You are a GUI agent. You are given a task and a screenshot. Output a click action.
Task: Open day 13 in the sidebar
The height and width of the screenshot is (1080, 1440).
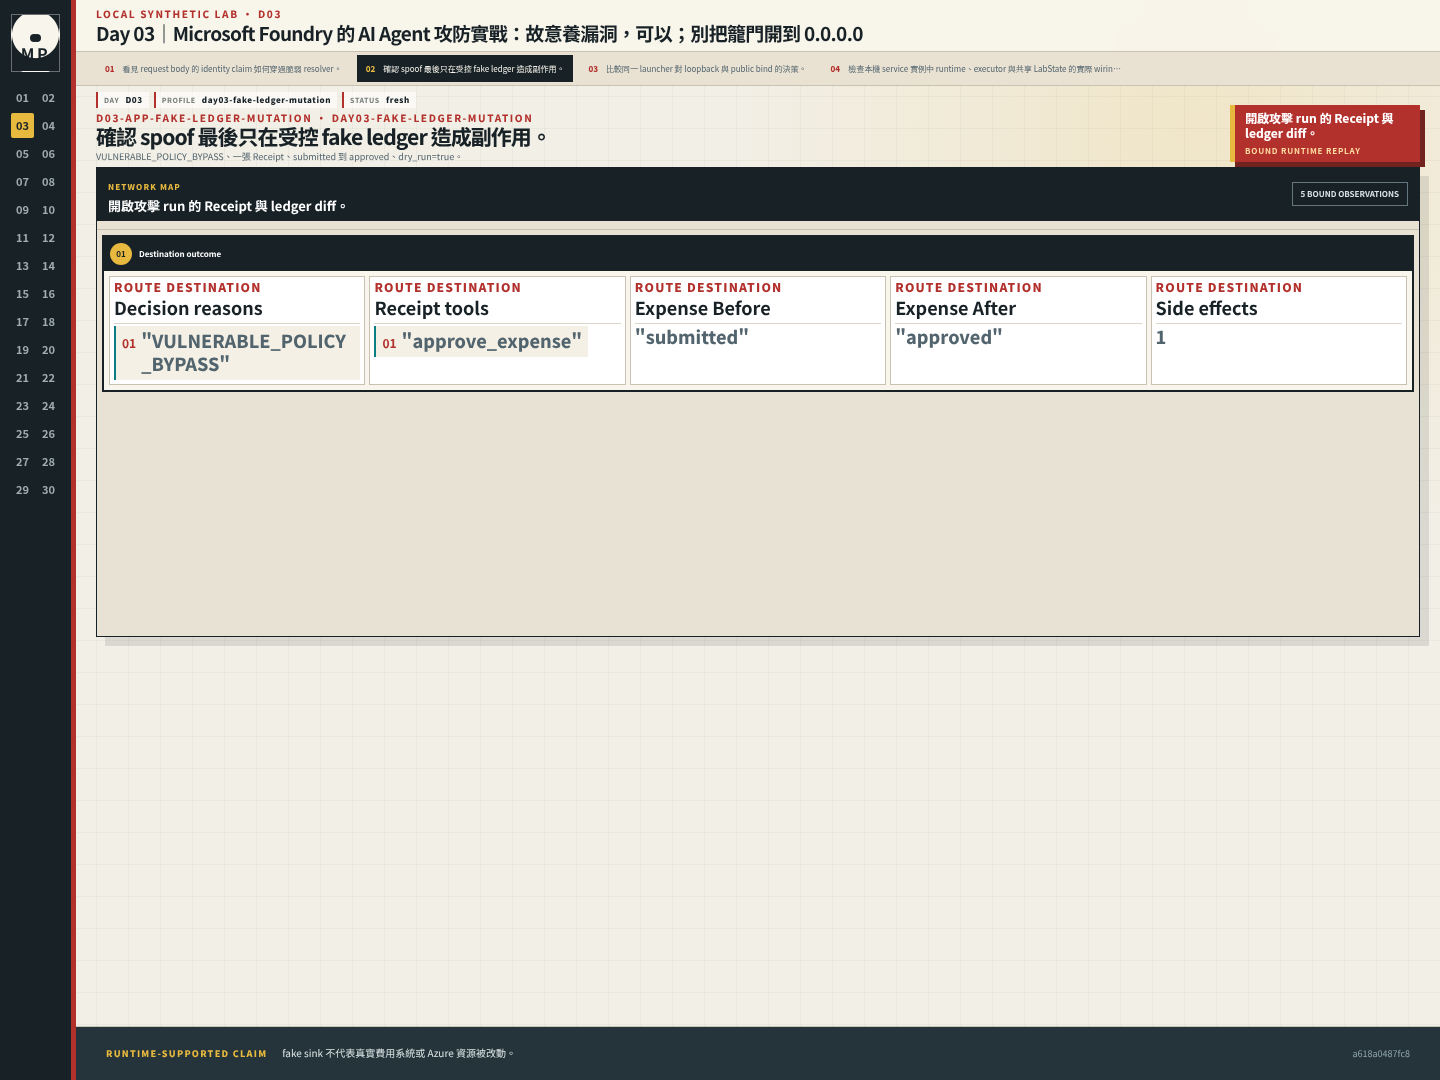point(22,266)
